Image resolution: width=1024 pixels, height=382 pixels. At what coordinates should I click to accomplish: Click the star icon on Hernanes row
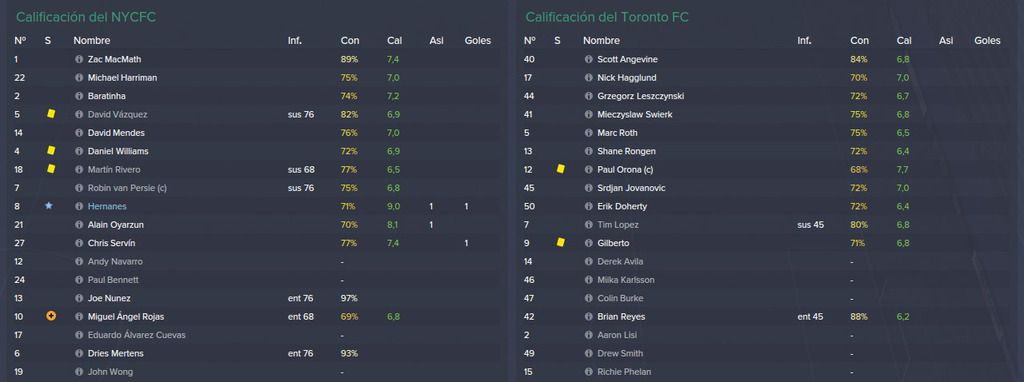(x=48, y=206)
